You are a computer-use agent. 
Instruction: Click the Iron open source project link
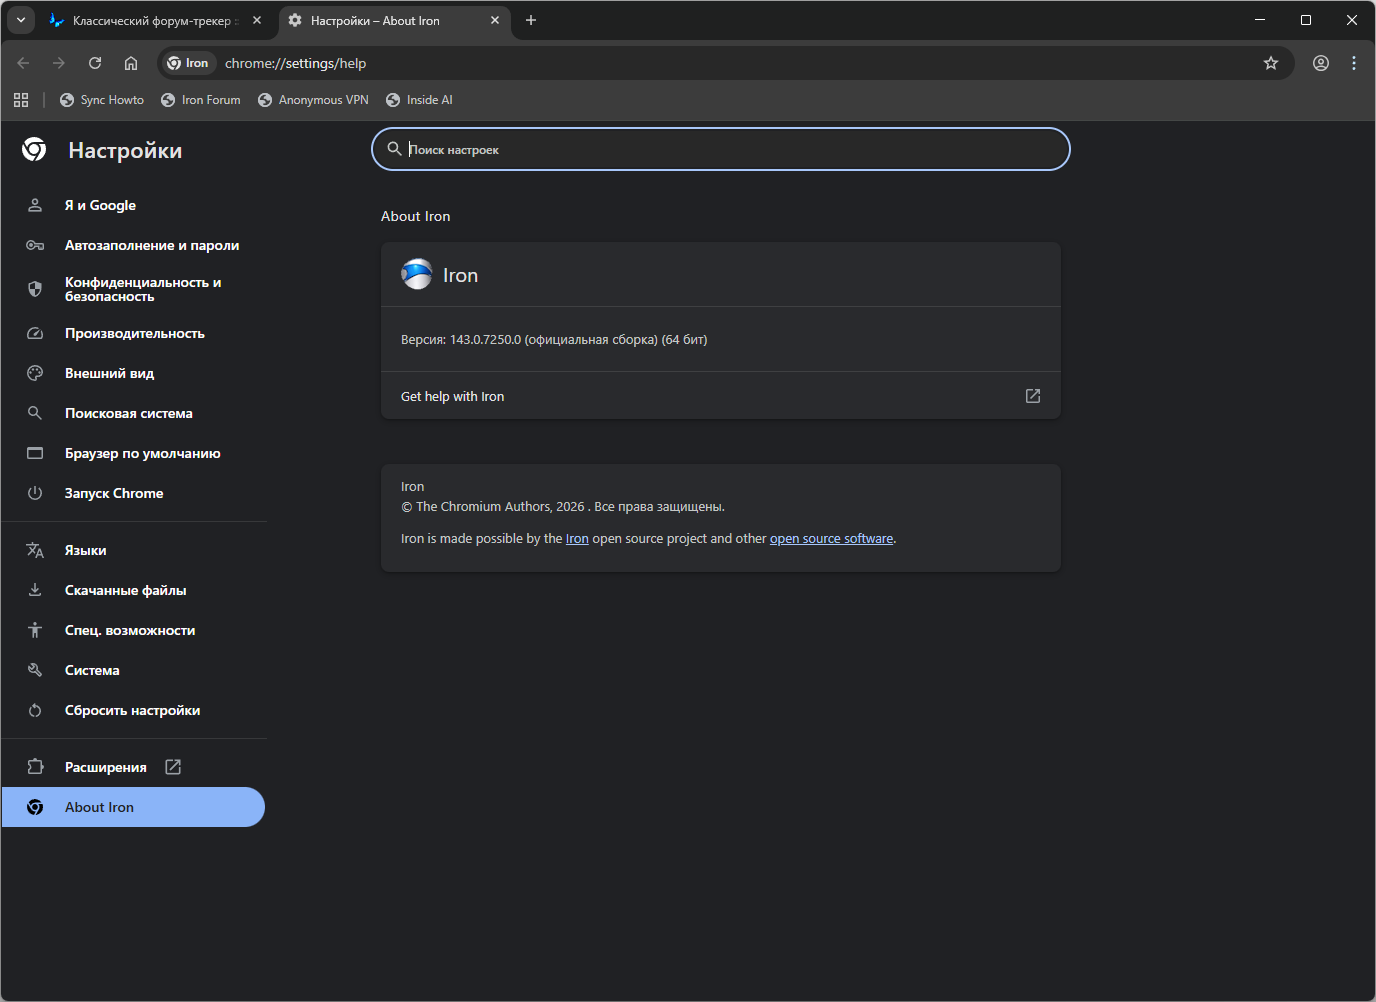(577, 539)
